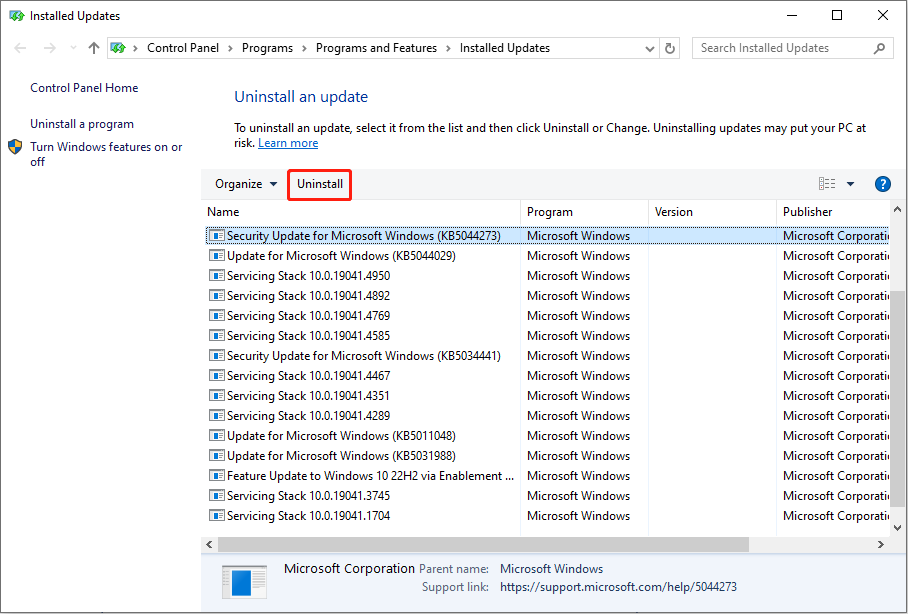
Task: Open Control Panel breadcrumb
Action: click(x=183, y=48)
